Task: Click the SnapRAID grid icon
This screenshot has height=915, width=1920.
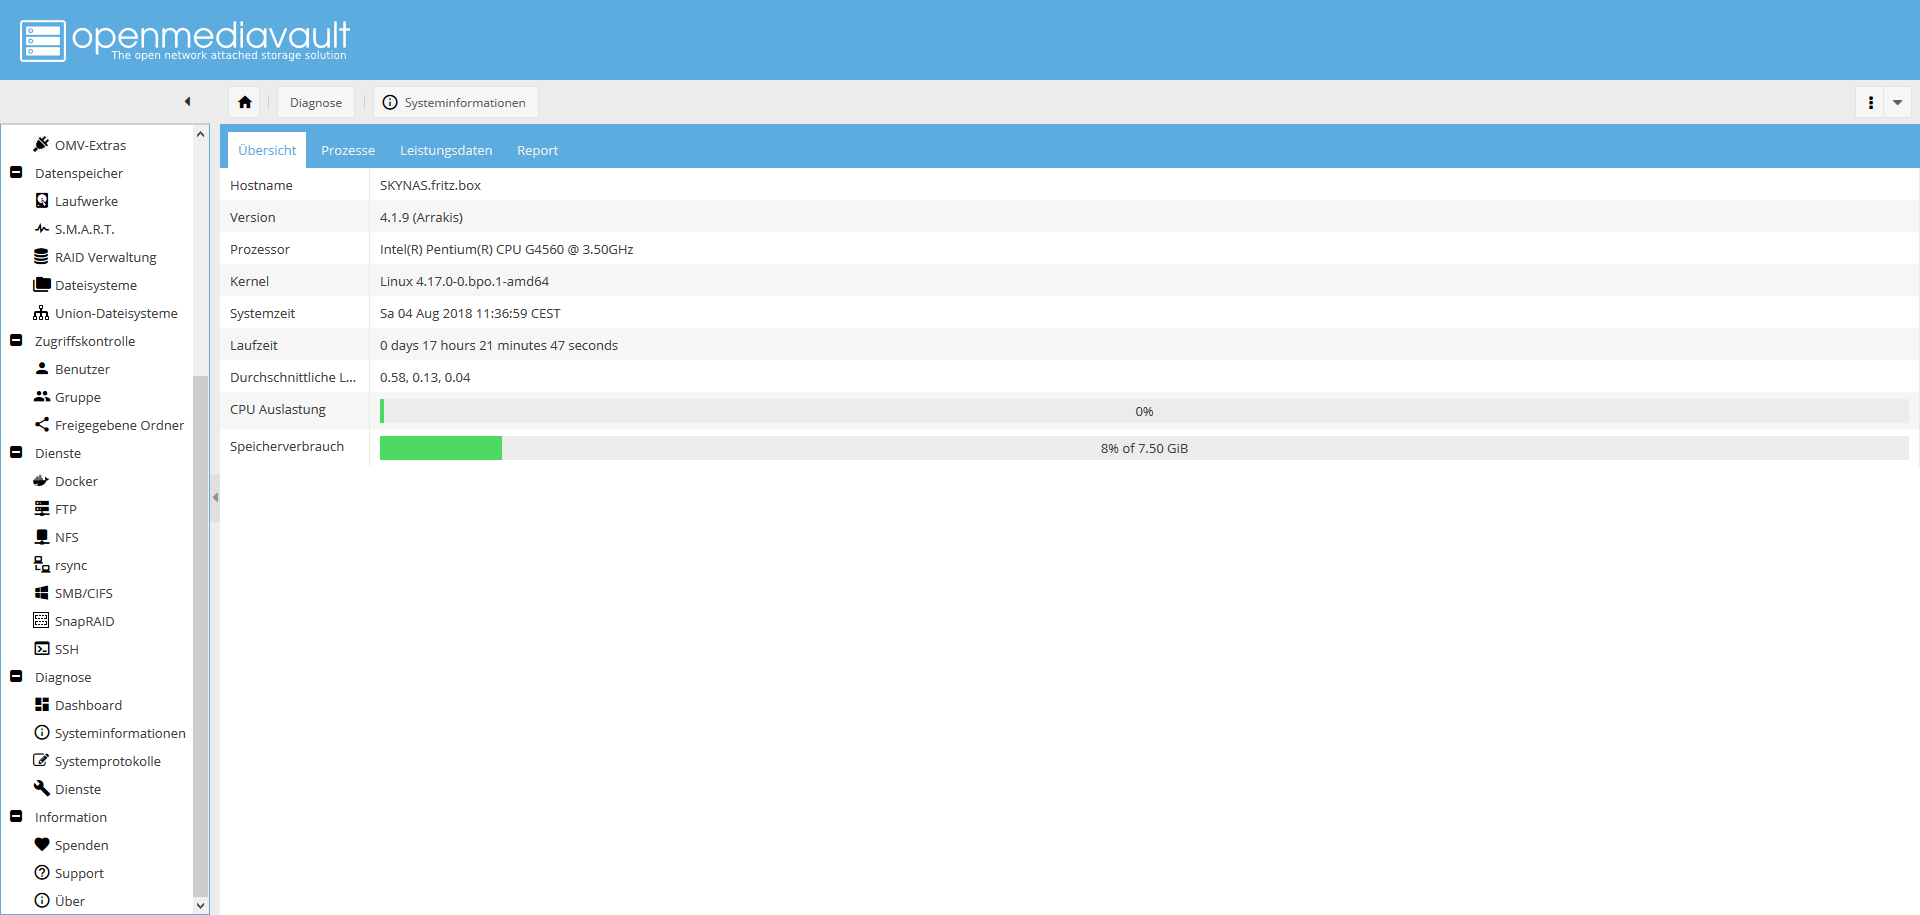Action: point(41,620)
